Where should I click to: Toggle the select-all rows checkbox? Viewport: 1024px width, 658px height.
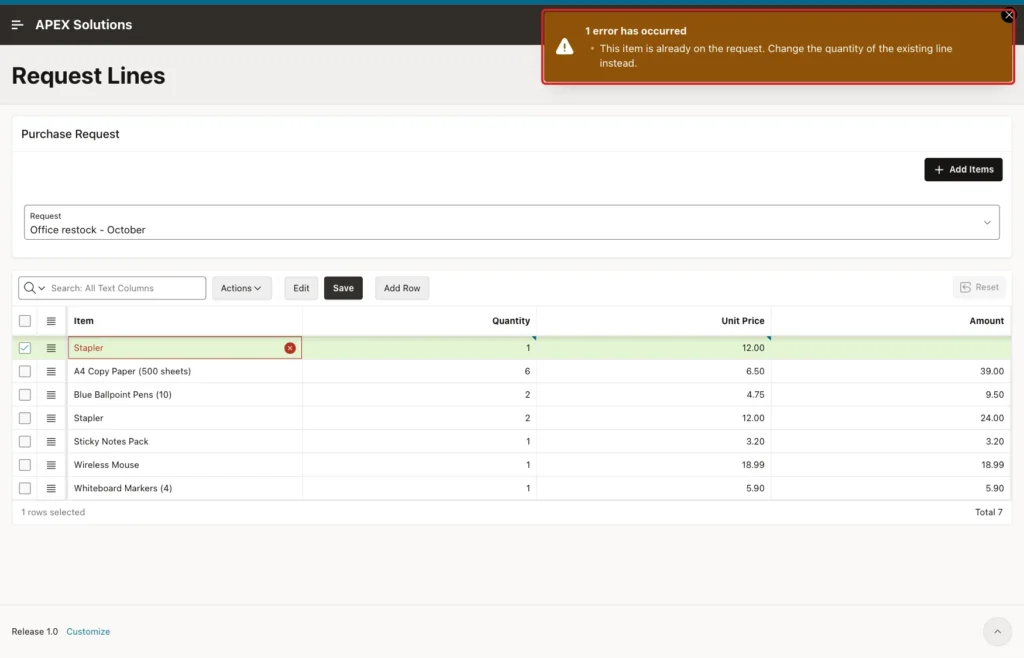click(x=25, y=321)
